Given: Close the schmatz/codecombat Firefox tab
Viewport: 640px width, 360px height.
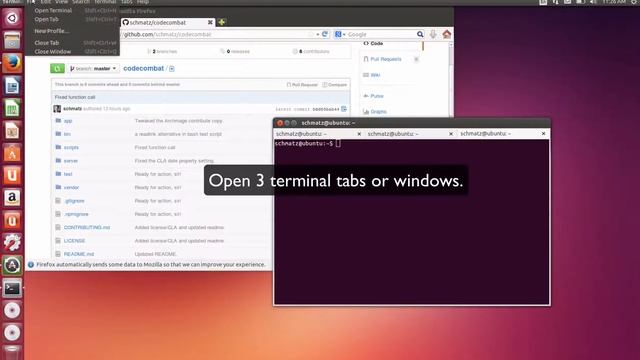Looking at the screenshot, I should [x=210, y=22].
